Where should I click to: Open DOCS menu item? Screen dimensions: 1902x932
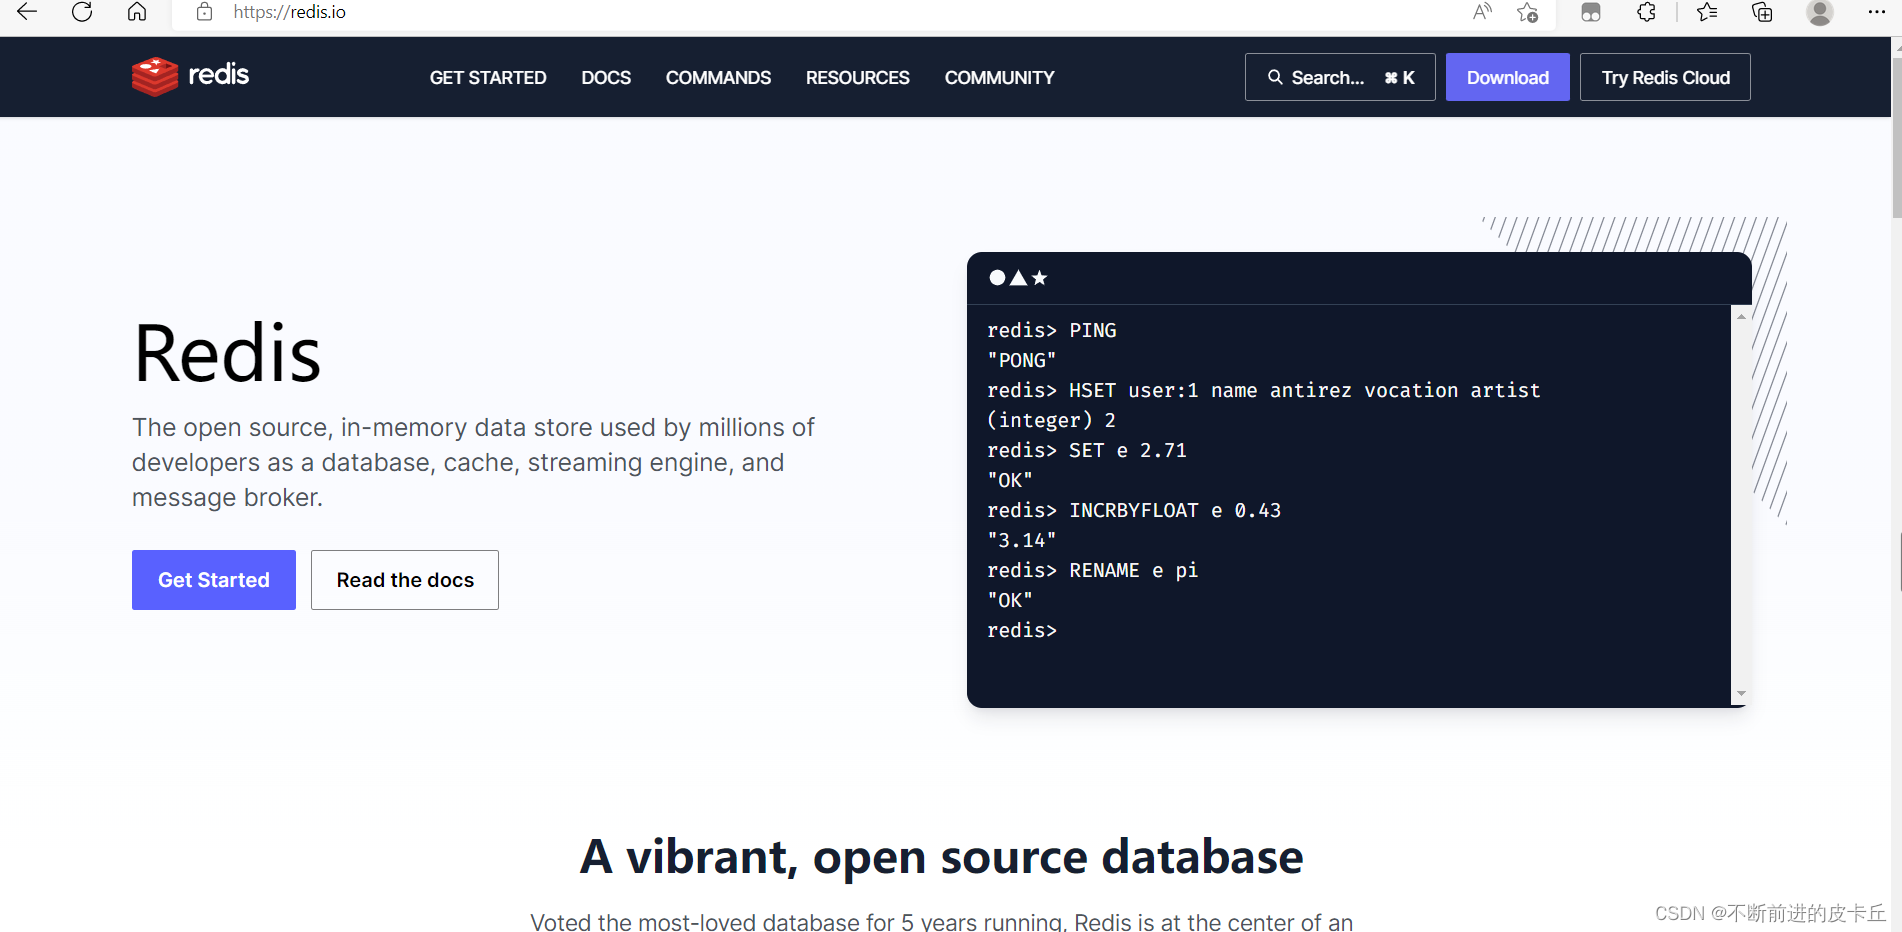pos(606,78)
